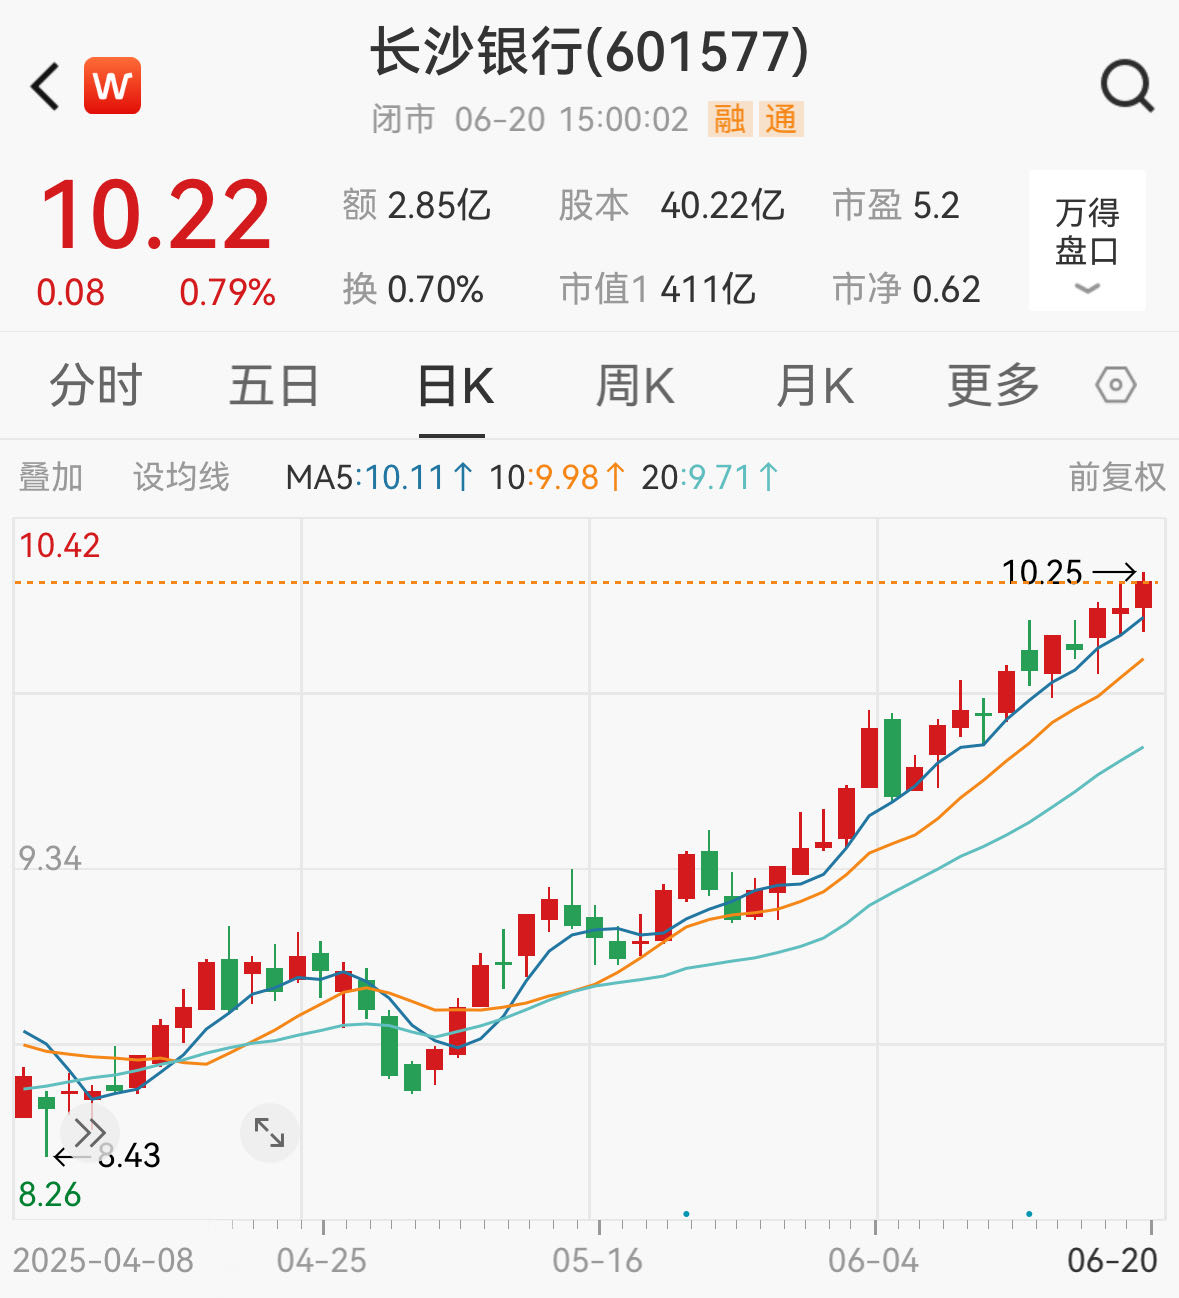Toggle 叠加 overlay mode
The height and width of the screenshot is (1298, 1179).
[52, 478]
